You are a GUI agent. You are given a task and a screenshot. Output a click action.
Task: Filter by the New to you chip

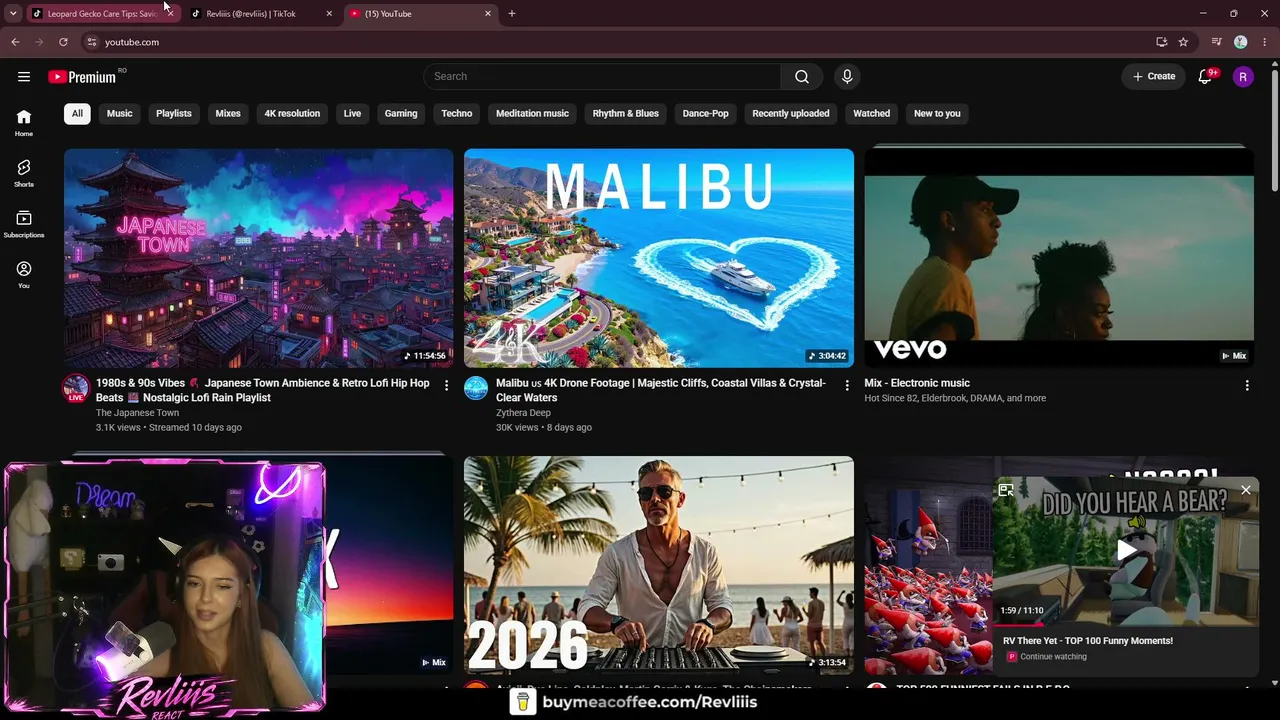point(937,113)
